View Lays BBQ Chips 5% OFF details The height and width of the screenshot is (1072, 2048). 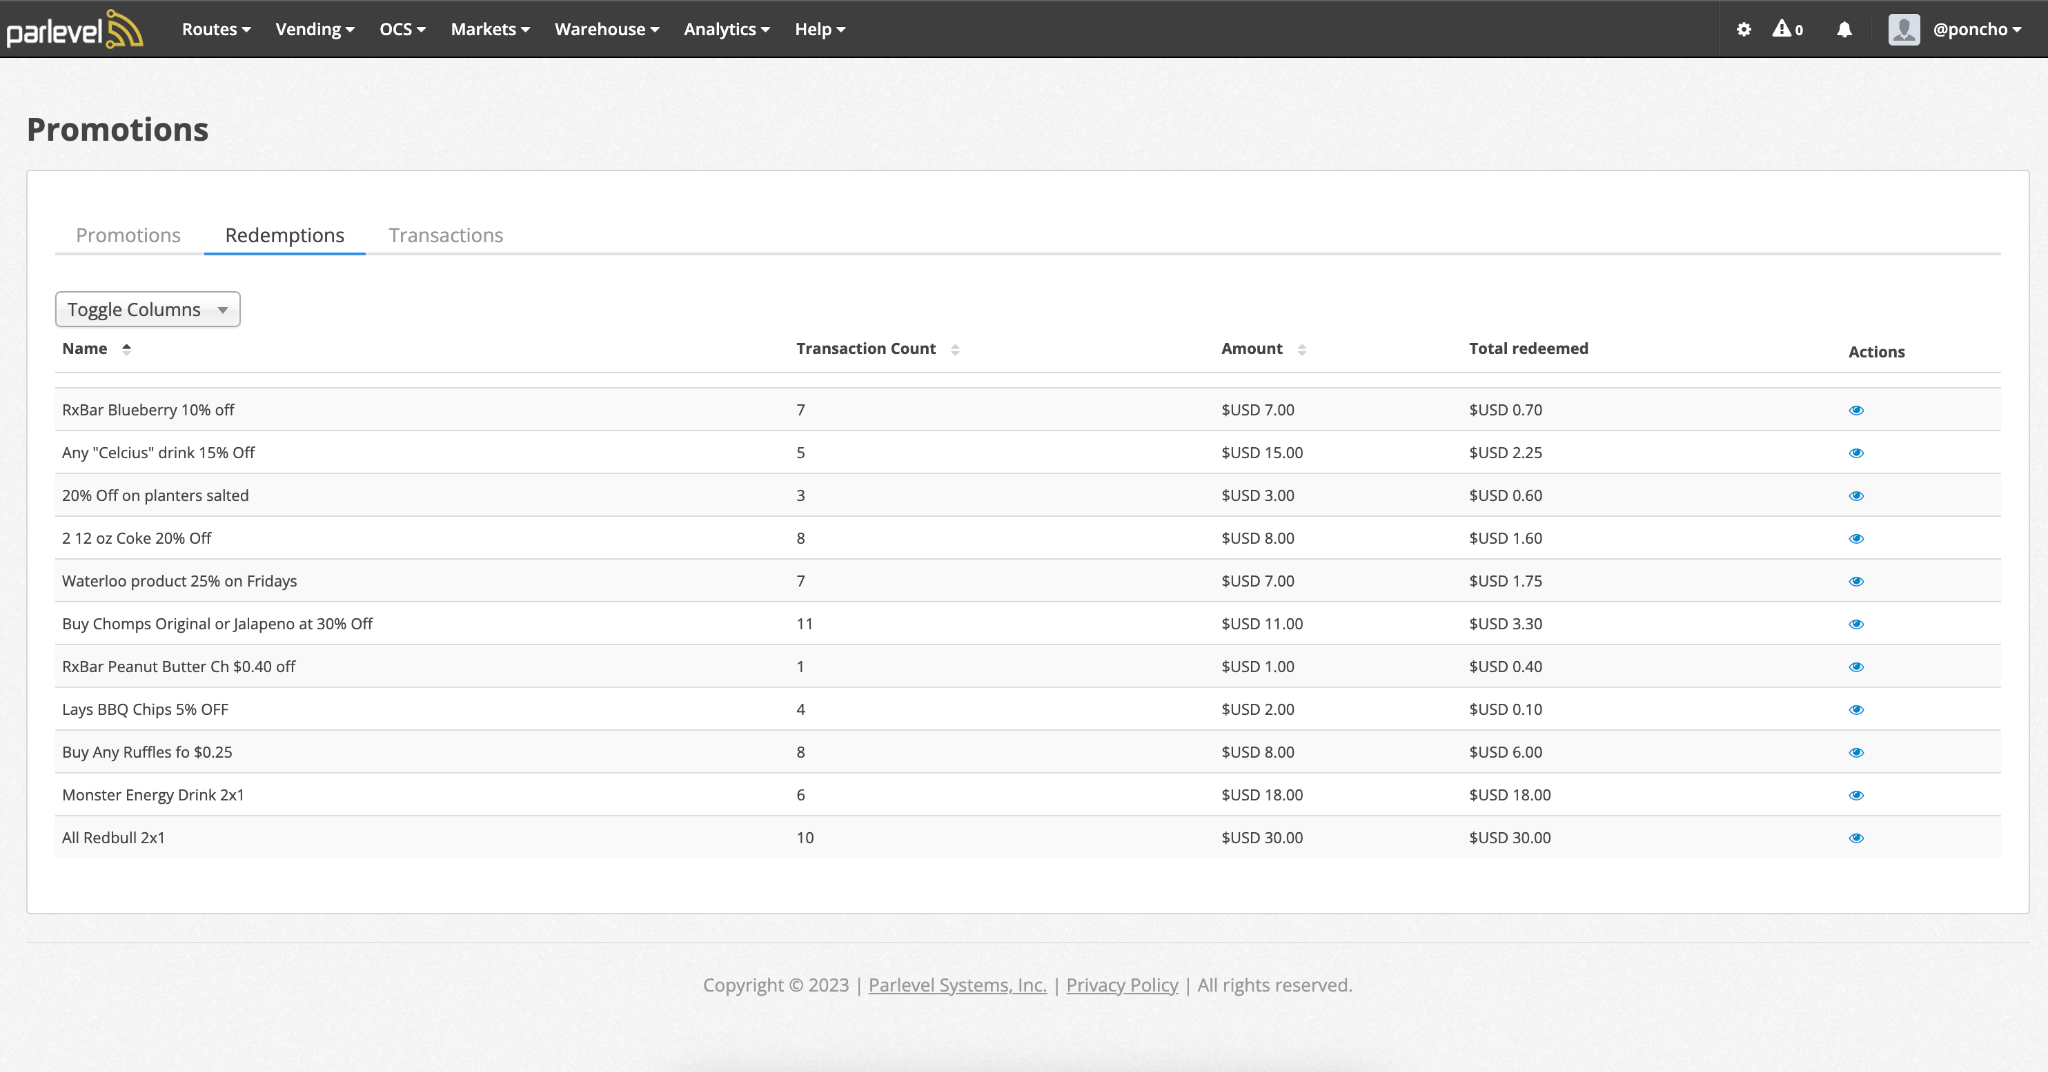pyautogui.click(x=1856, y=710)
